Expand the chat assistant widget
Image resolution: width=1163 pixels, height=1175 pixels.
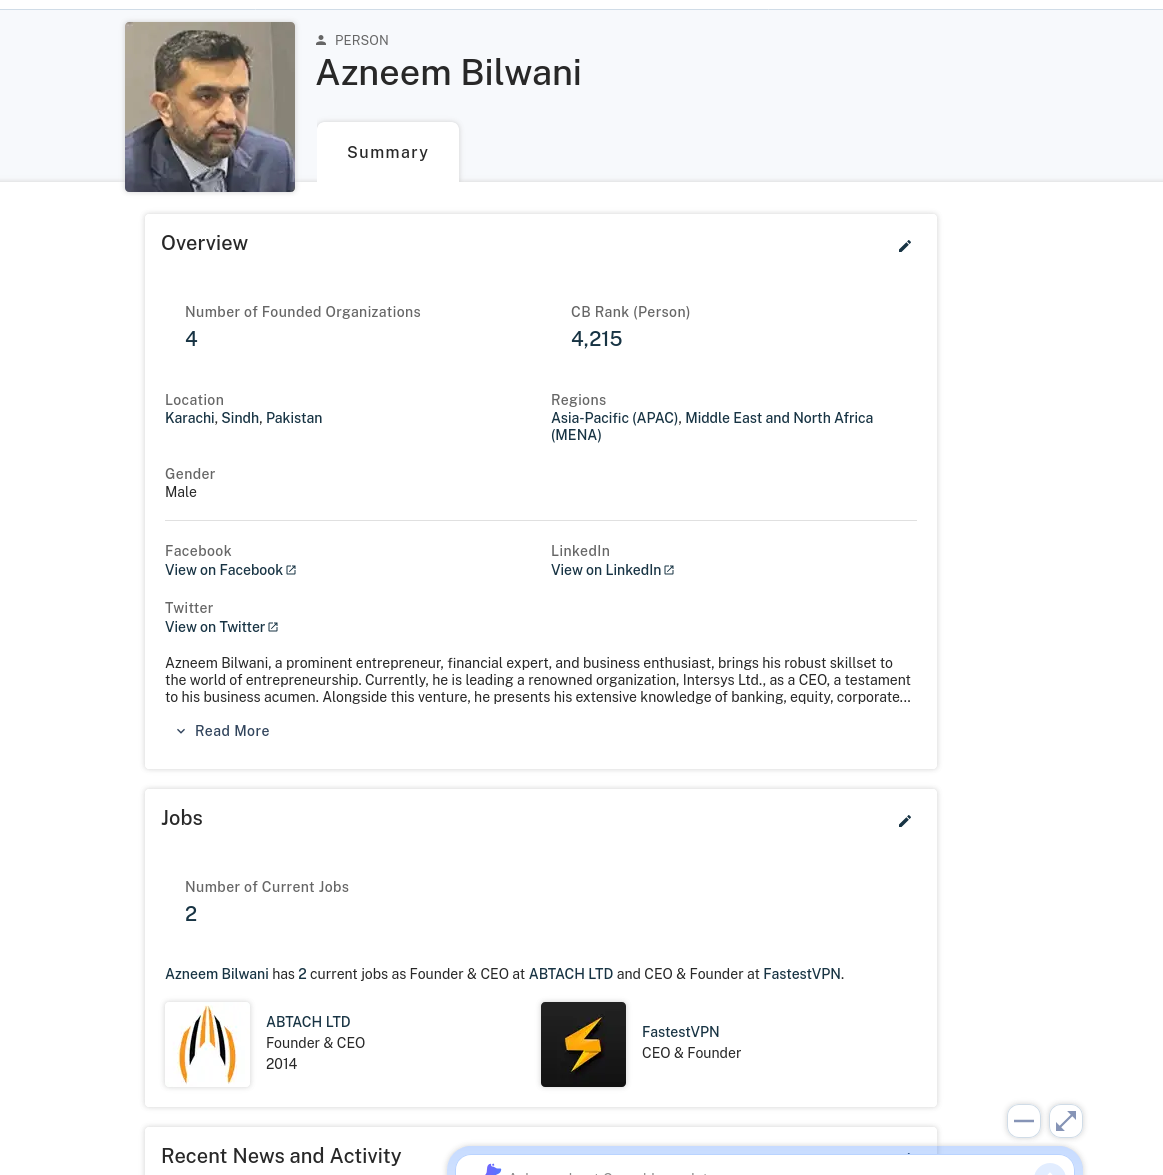click(x=1066, y=1121)
